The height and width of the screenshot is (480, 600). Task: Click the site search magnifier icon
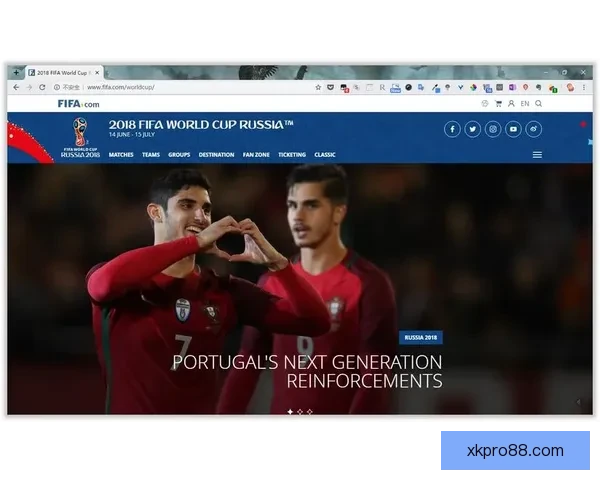tap(539, 103)
